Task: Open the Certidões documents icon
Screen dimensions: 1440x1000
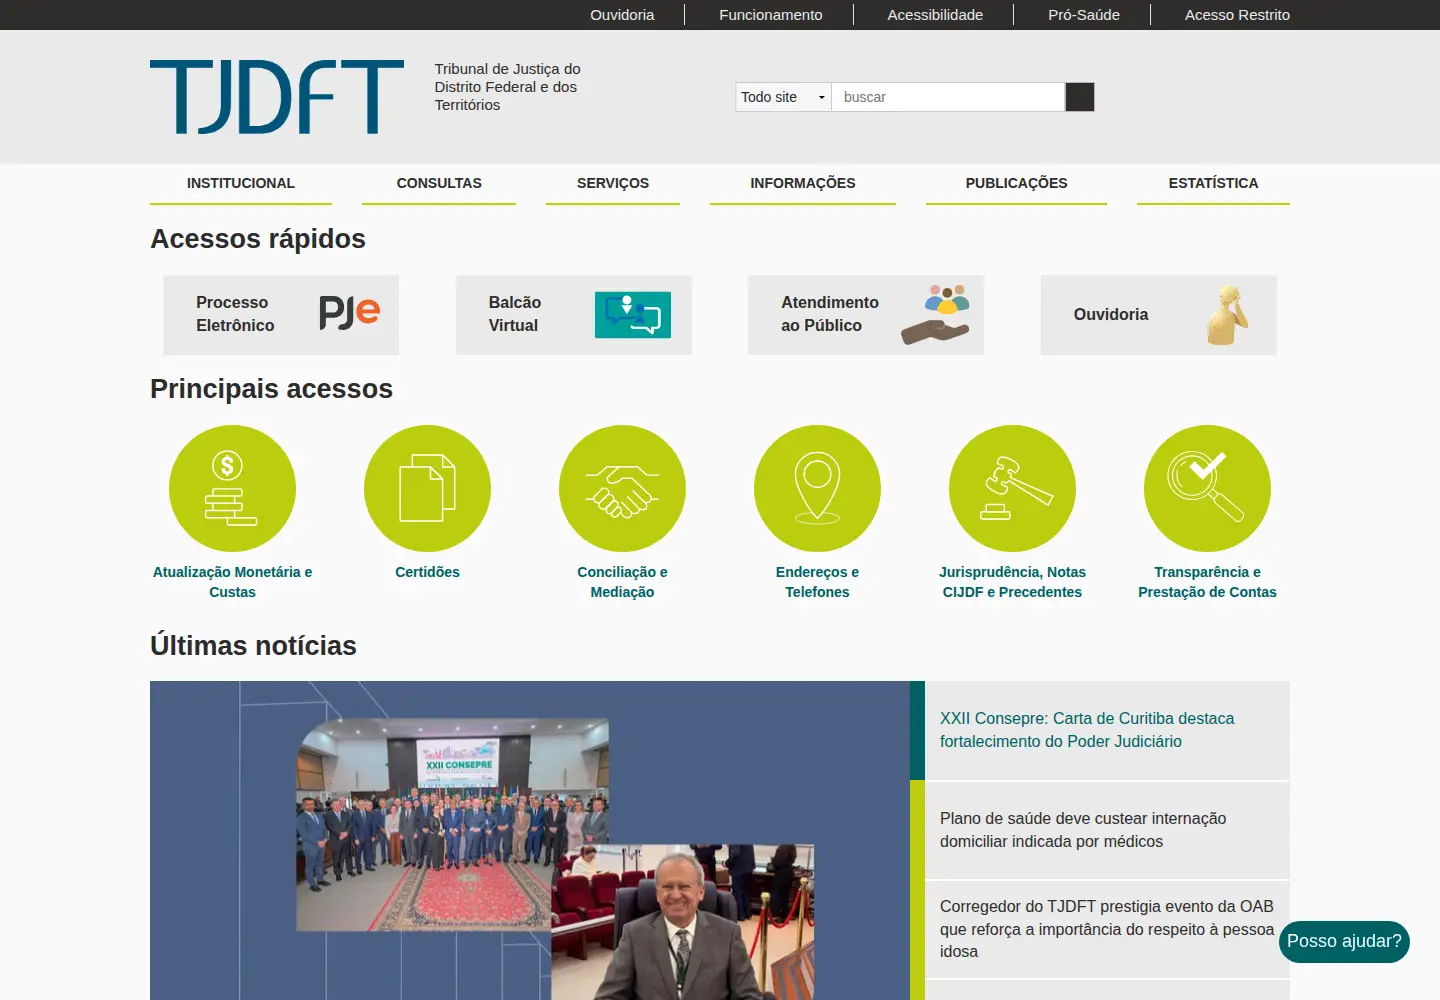Action: [x=427, y=488]
